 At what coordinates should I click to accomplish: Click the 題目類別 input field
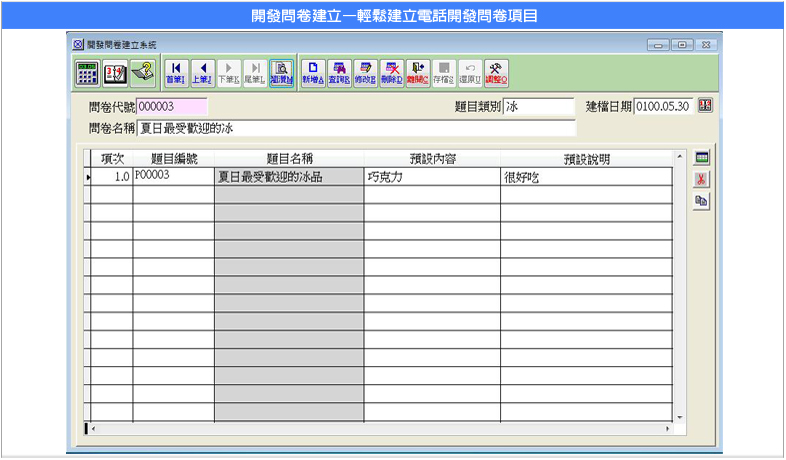coord(539,107)
